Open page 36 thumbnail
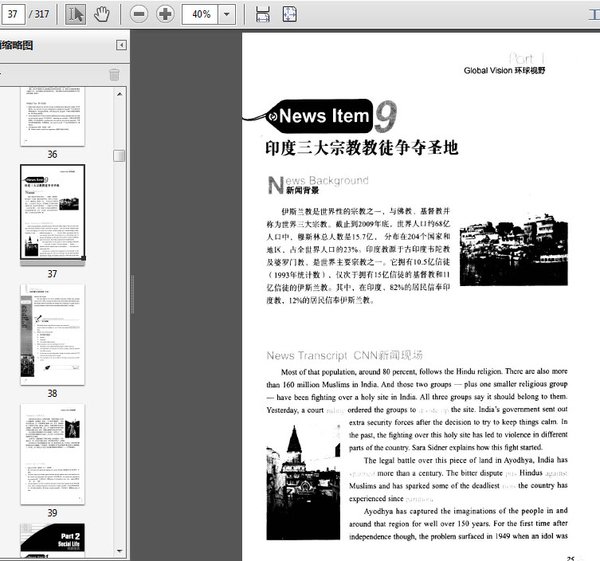Screen dimensions: 600x561 (52, 117)
